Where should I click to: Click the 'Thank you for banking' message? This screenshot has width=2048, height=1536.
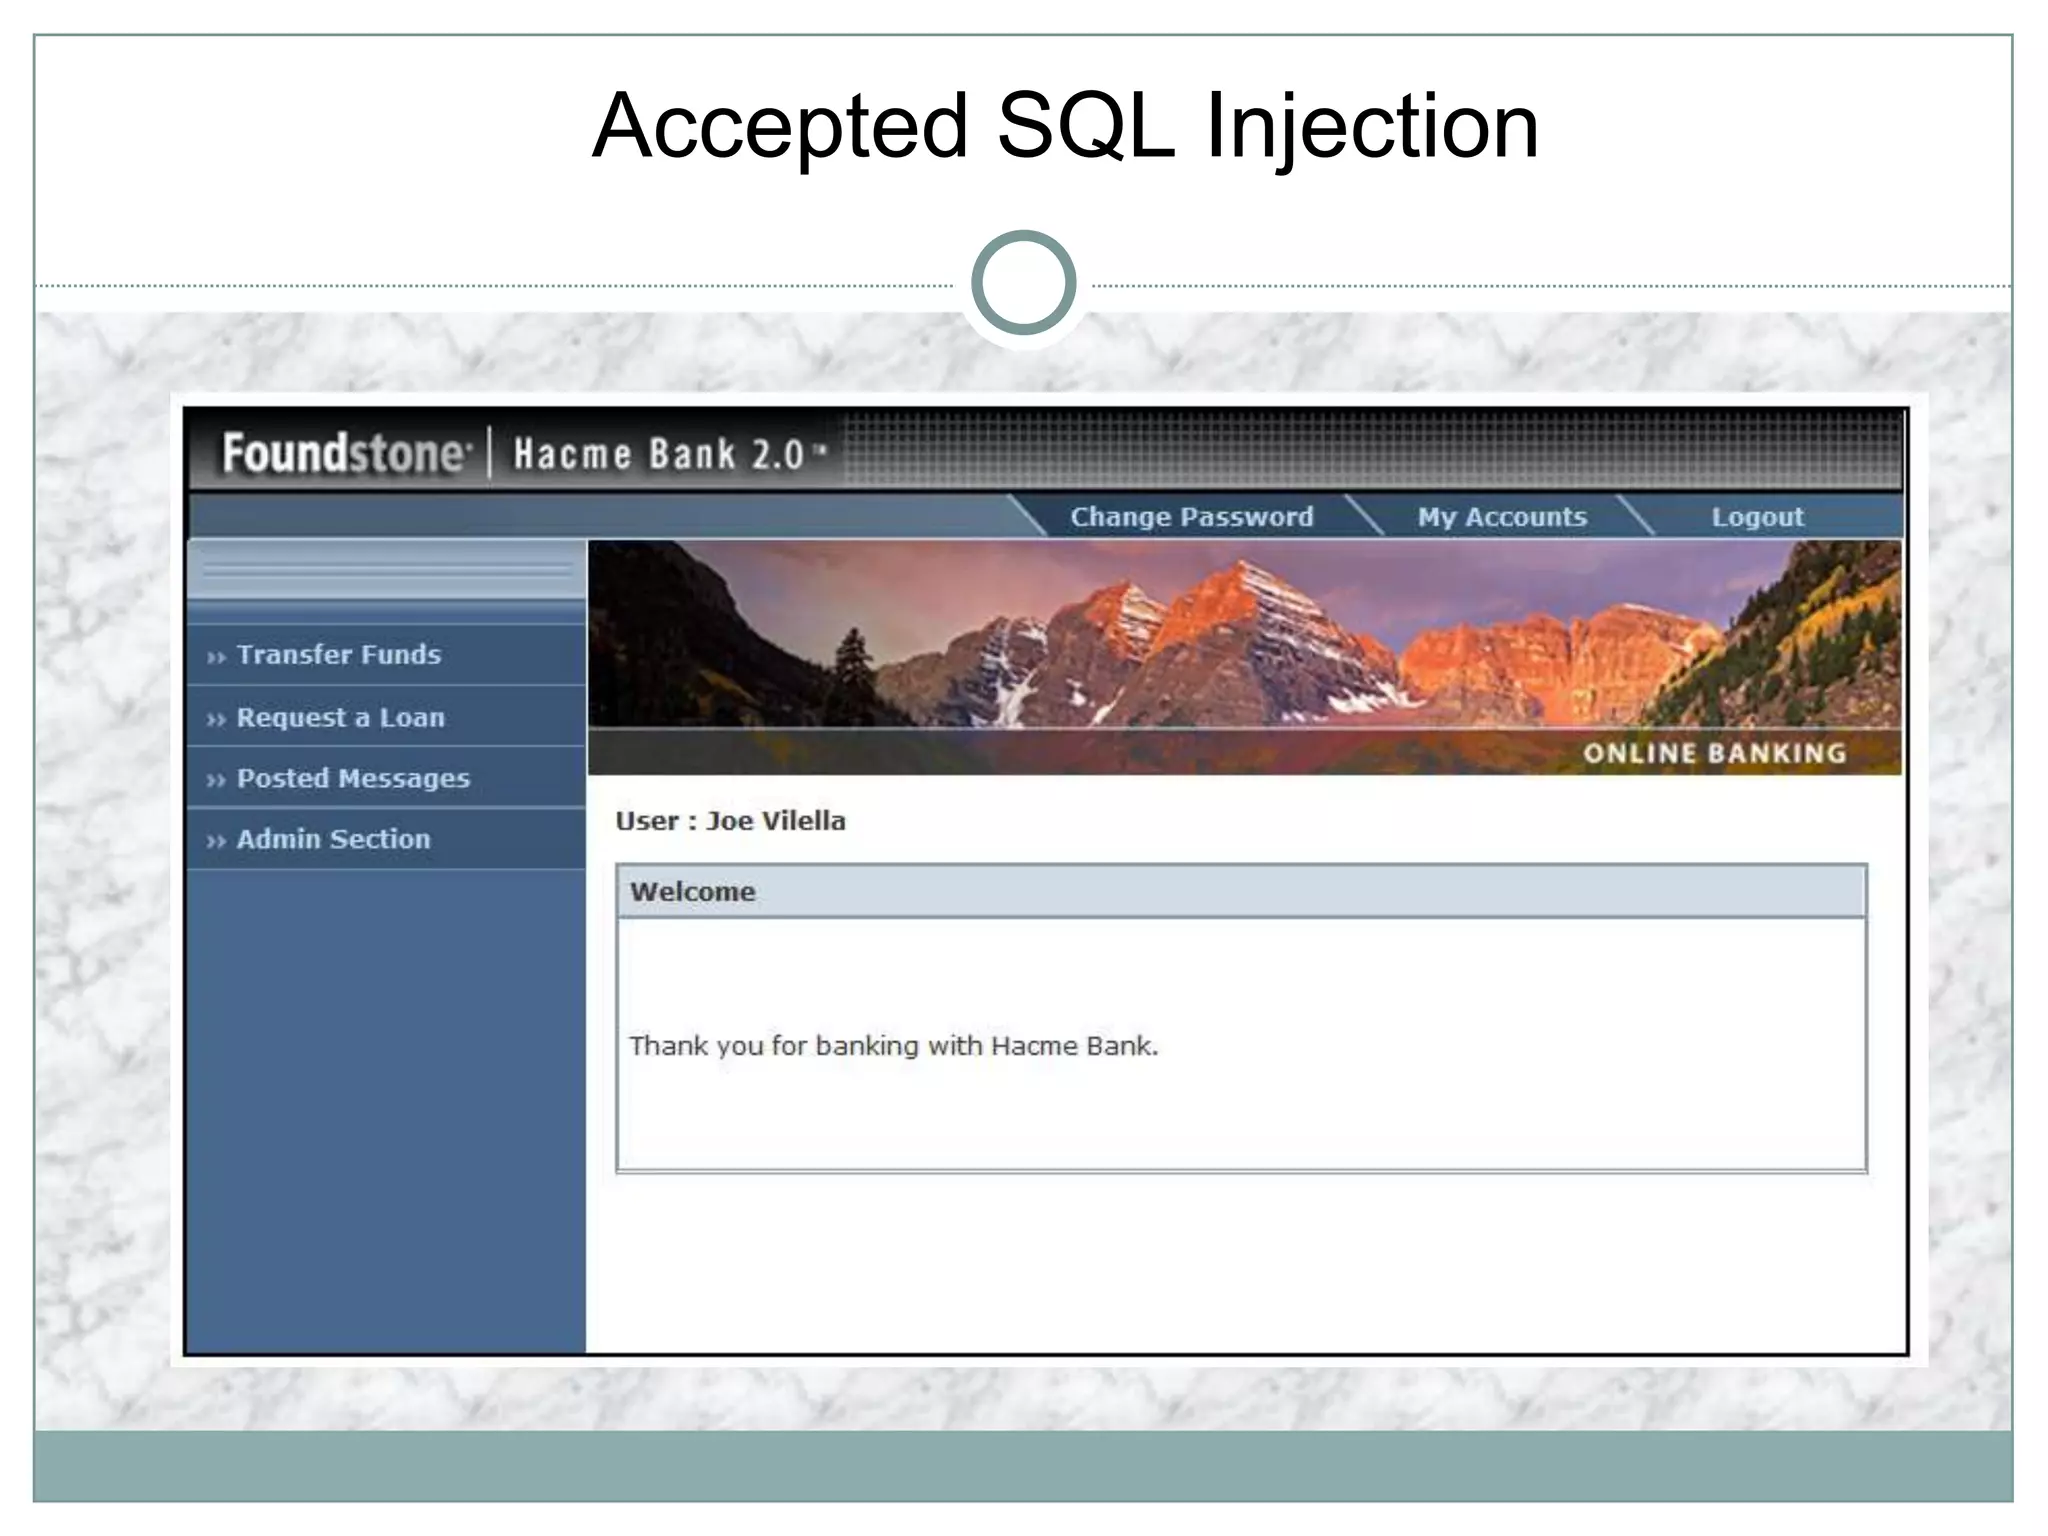coord(893,1046)
